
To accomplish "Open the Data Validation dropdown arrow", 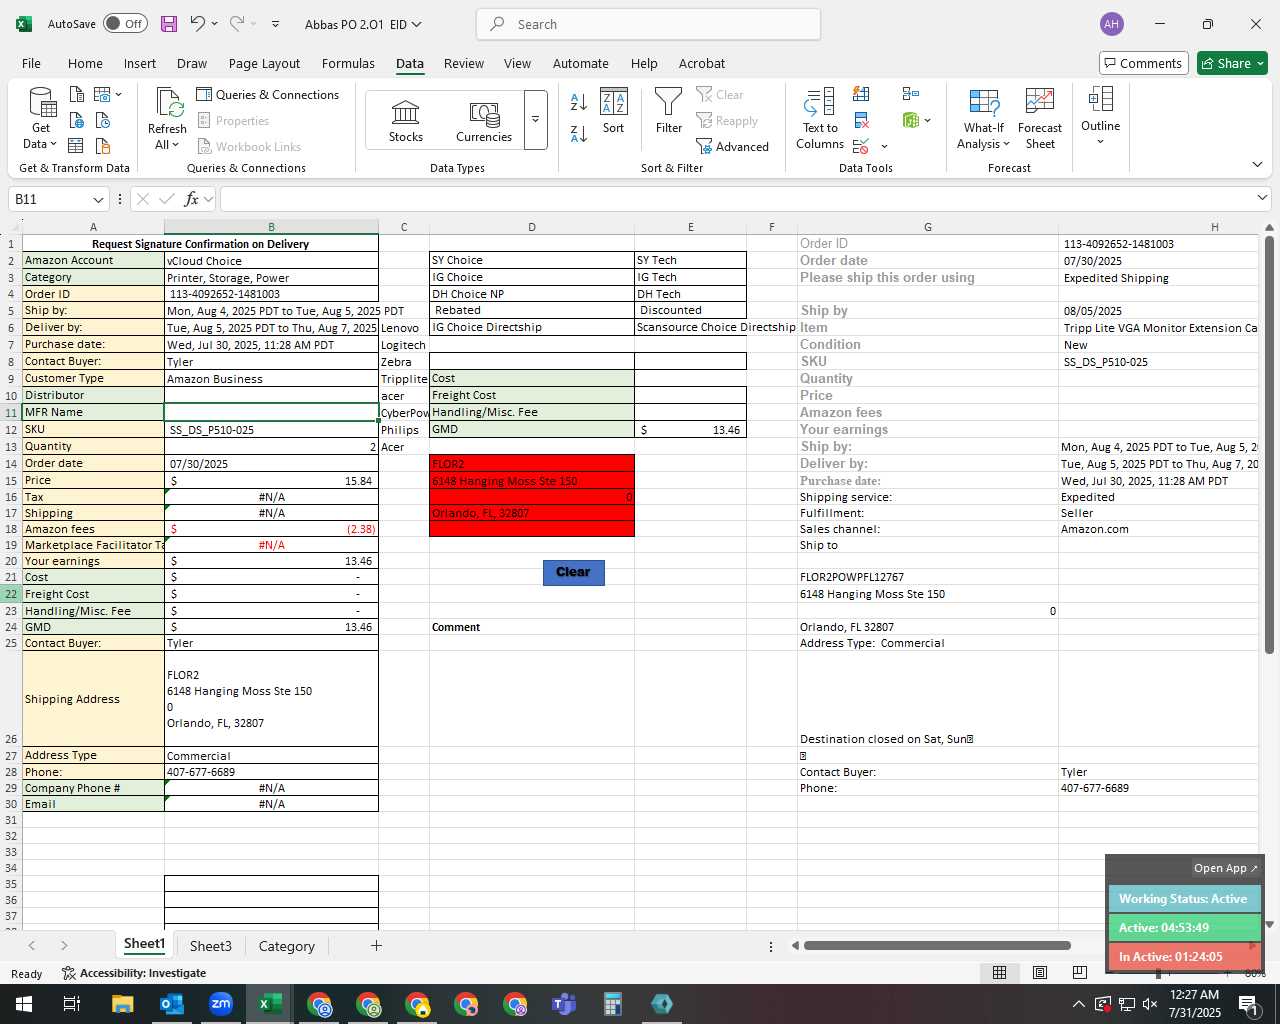I will [884, 147].
